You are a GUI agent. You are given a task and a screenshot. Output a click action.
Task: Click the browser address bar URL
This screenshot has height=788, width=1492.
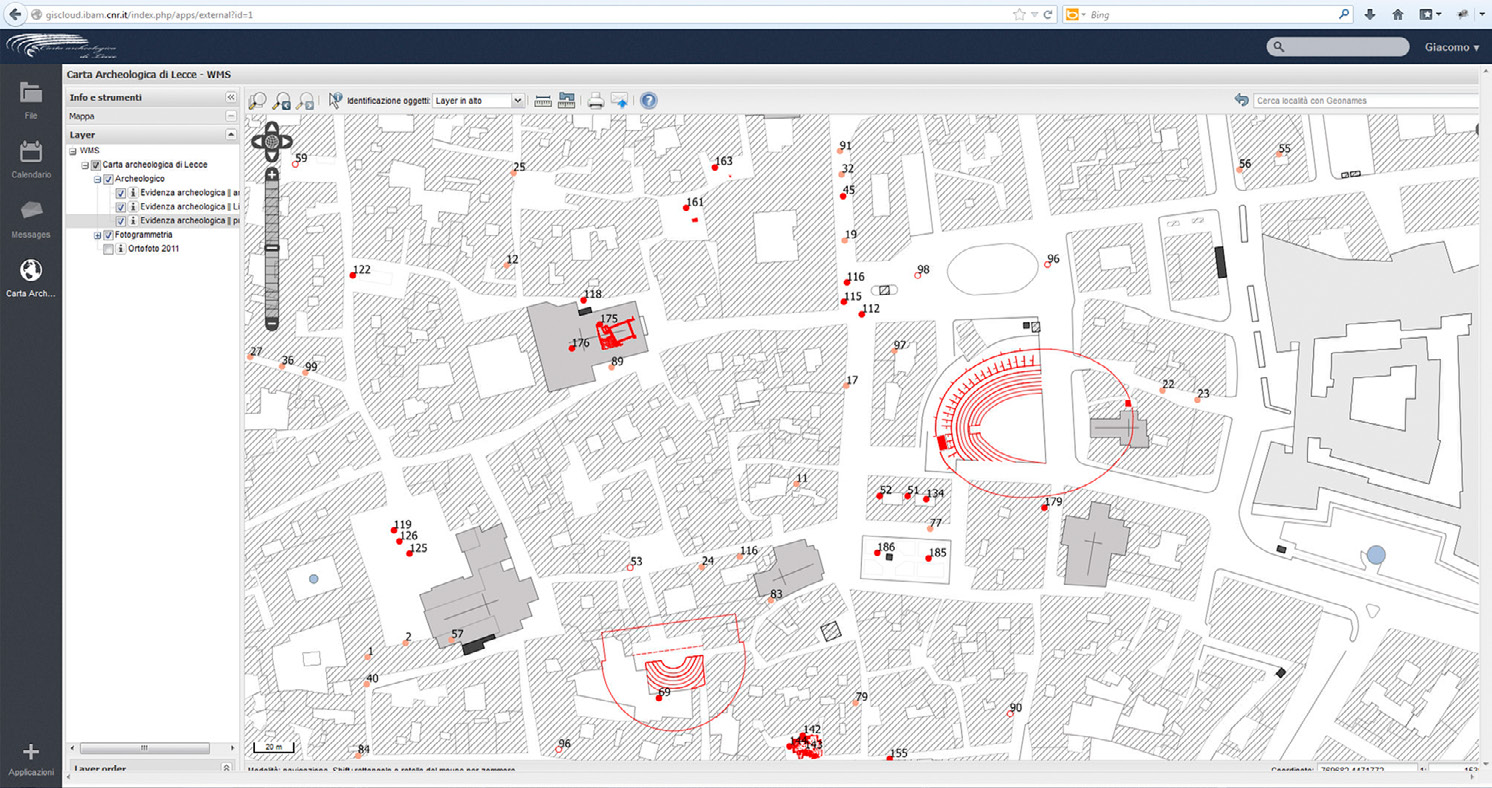150,15
